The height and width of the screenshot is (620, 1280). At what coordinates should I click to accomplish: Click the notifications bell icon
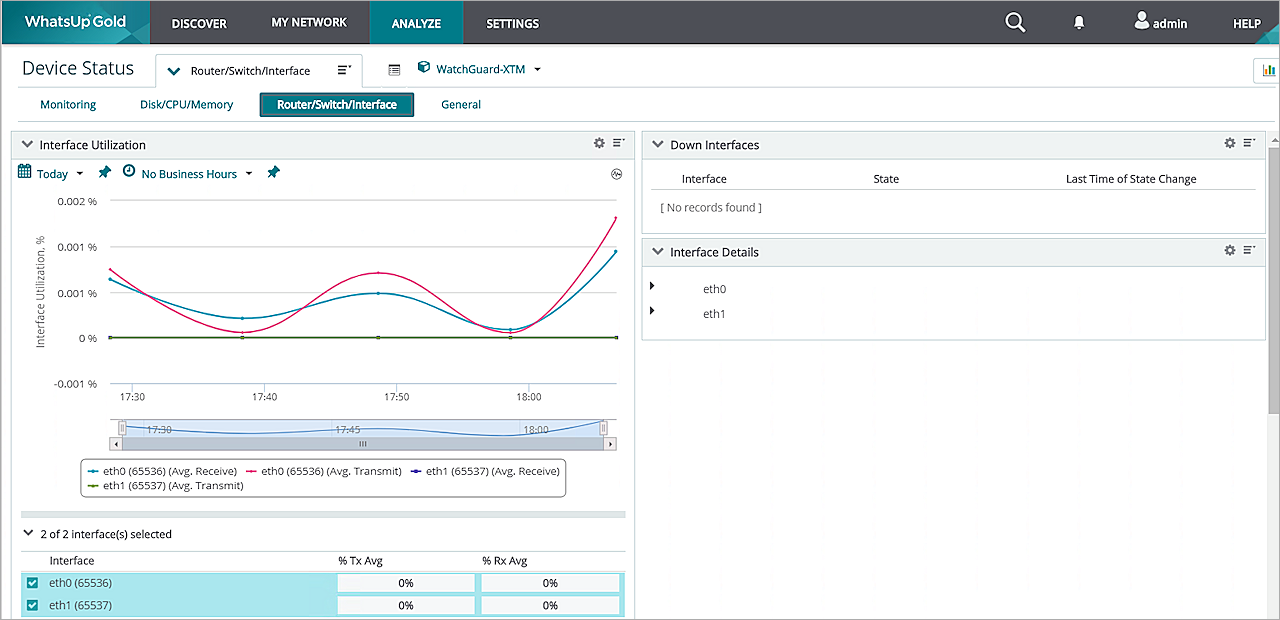coord(1079,23)
